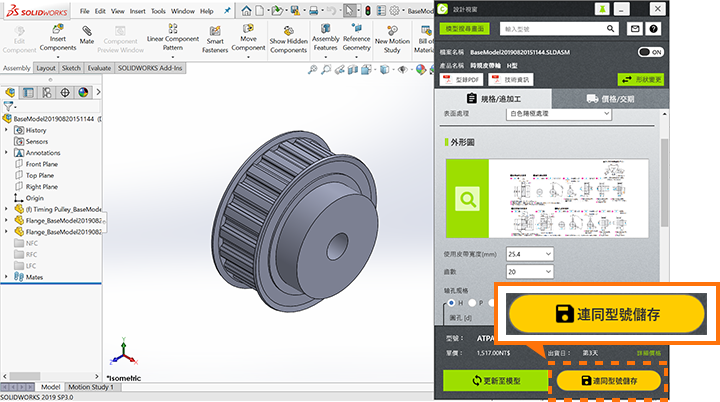The height and width of the screenshot is (402, 720).
Task: Expand the Annotations tree node
Action: 7,153
